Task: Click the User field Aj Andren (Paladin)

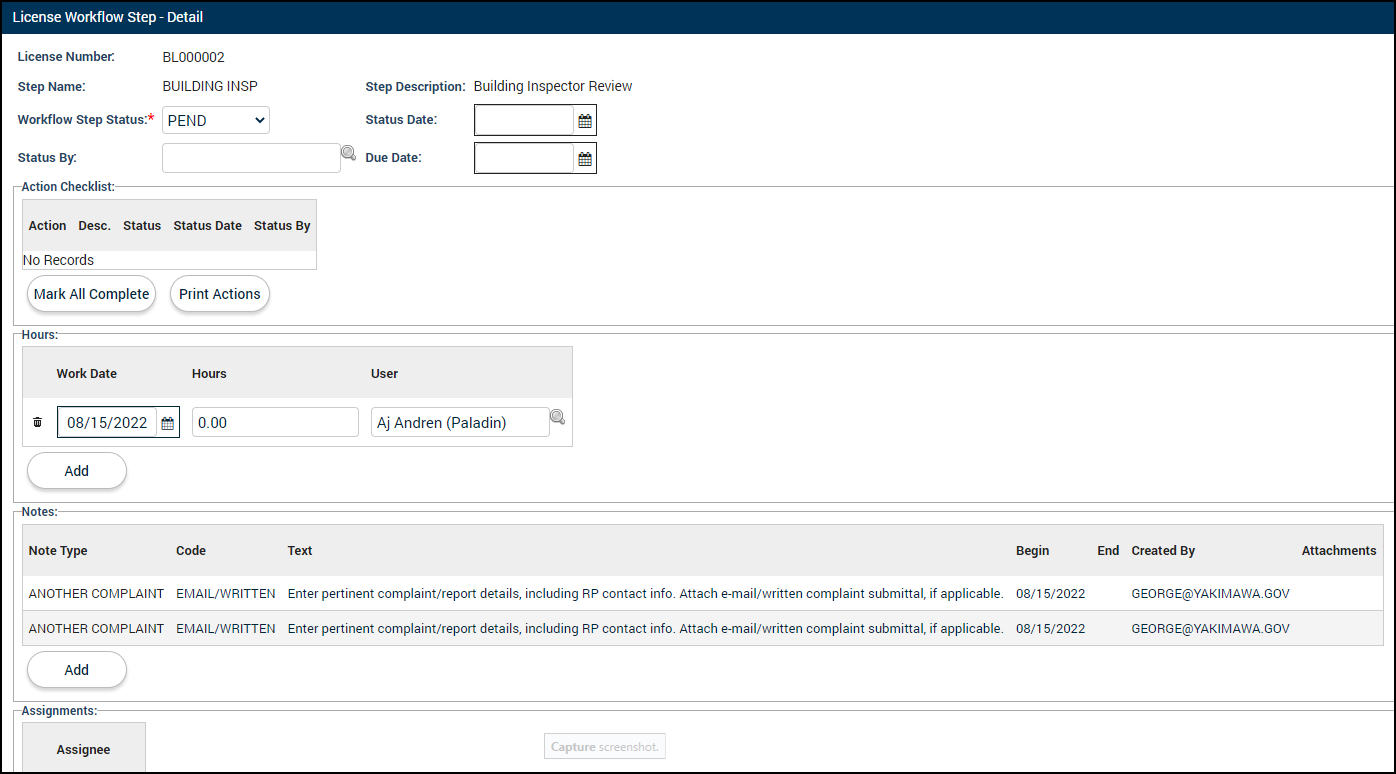Action: [460, 422]
